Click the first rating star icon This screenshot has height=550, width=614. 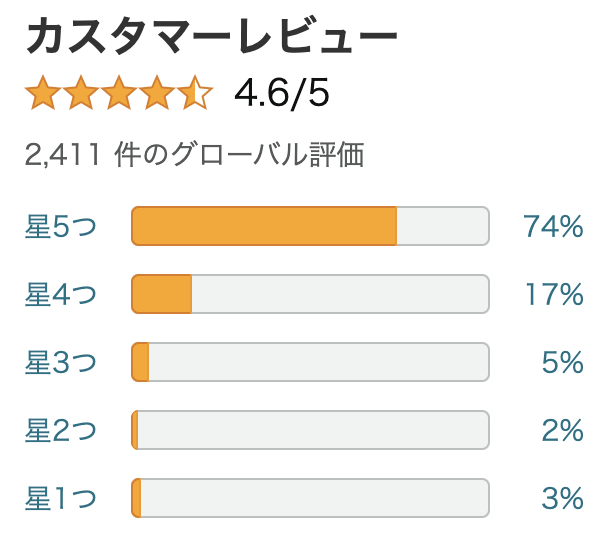[x=43, y=93]
